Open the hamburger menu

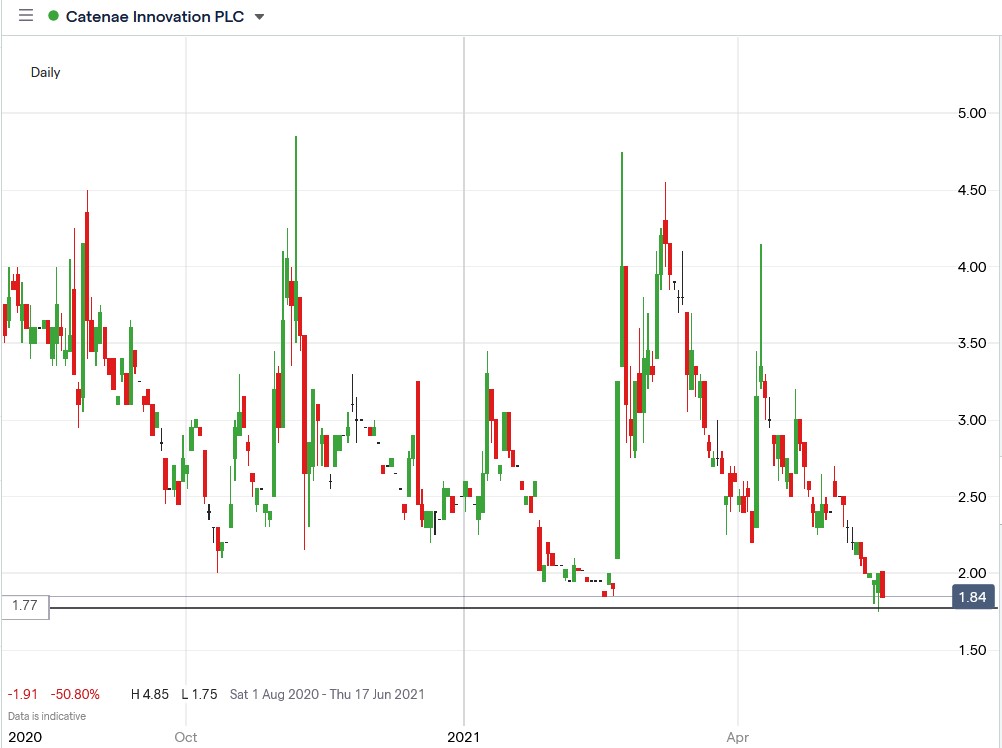26,15
